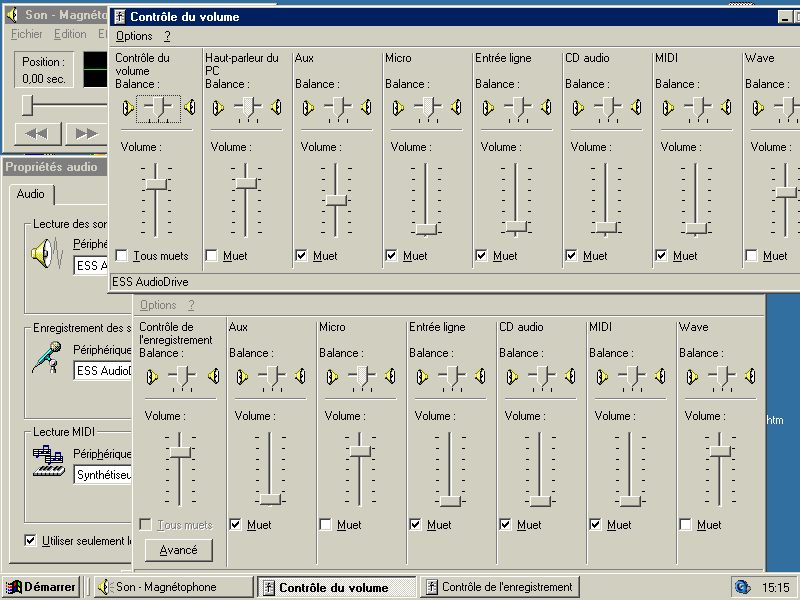Click the system tray volume icon
This screenshot has height=600, width=800.
pos(742,587)
